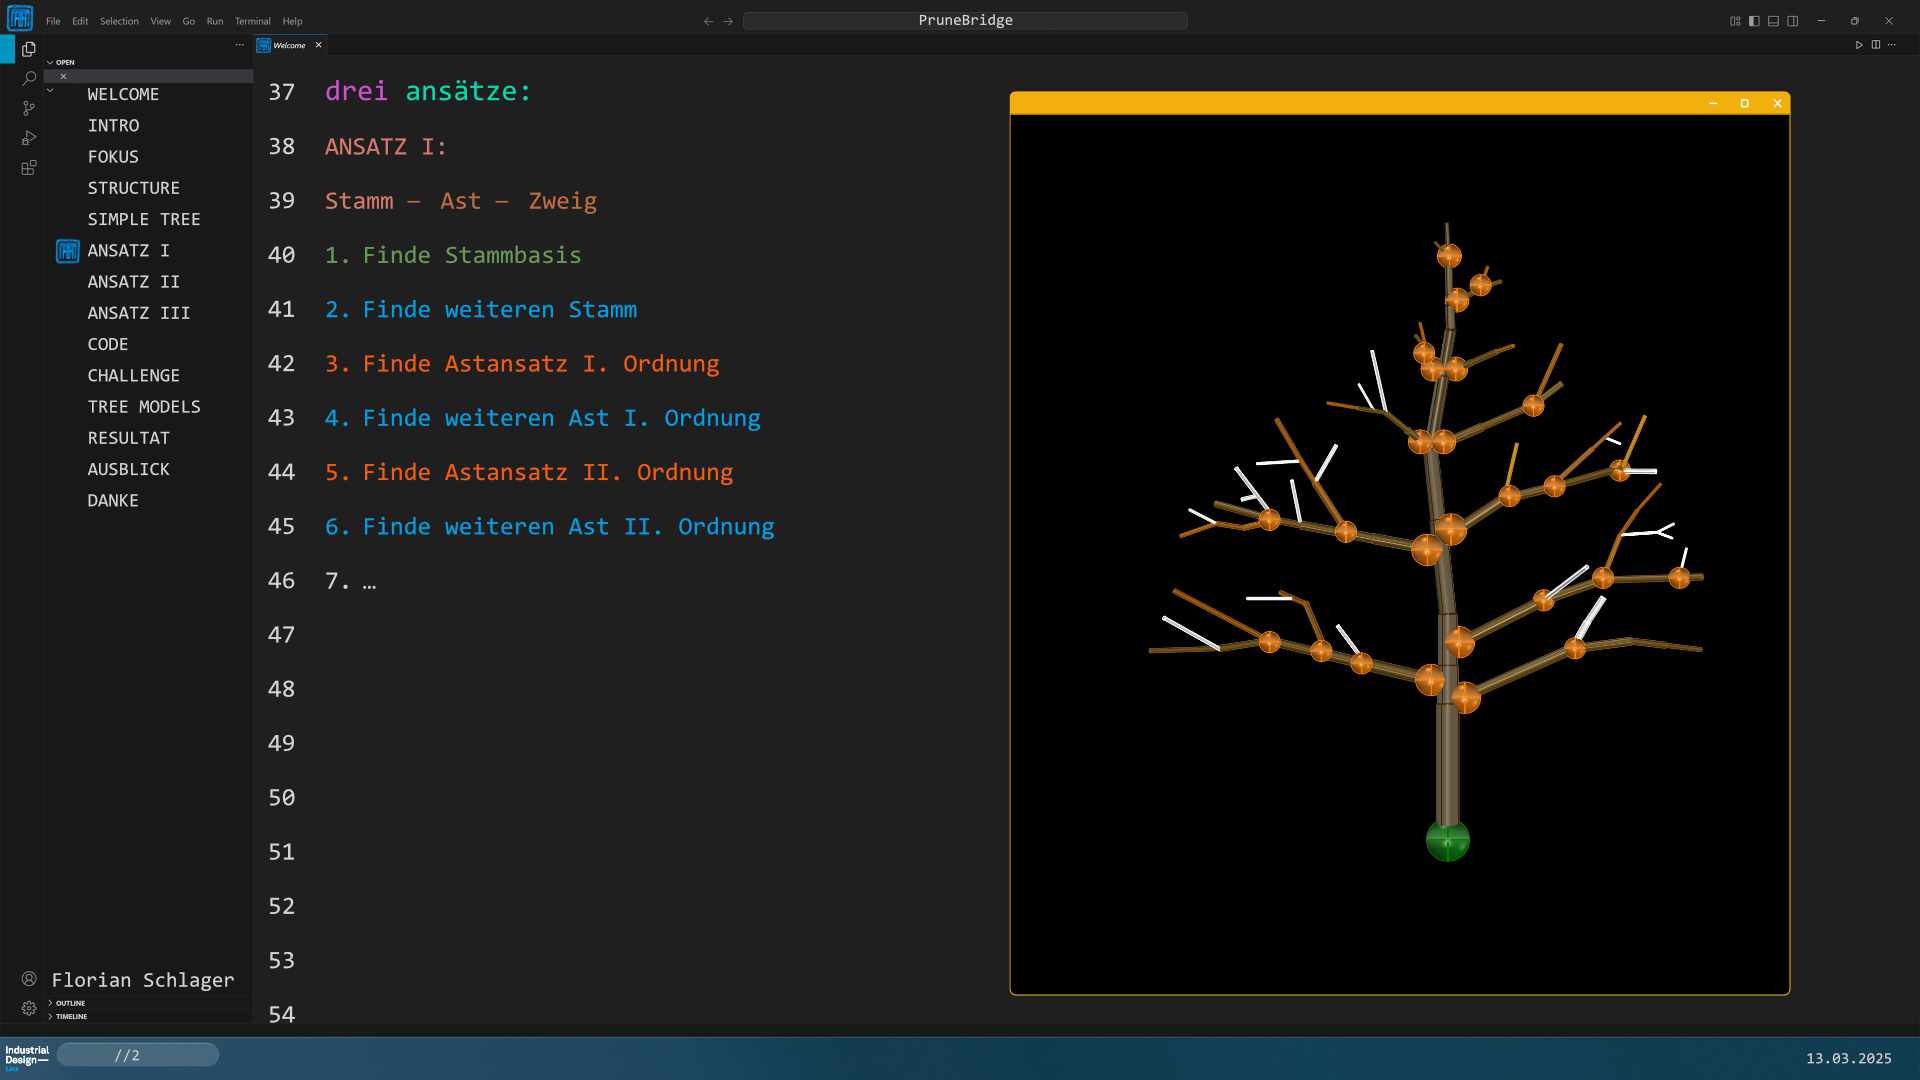This screenshot has width=1920, height=1080.
Task: Toggle the primary side bar layout button
Action: click(x=1754, y=21)
